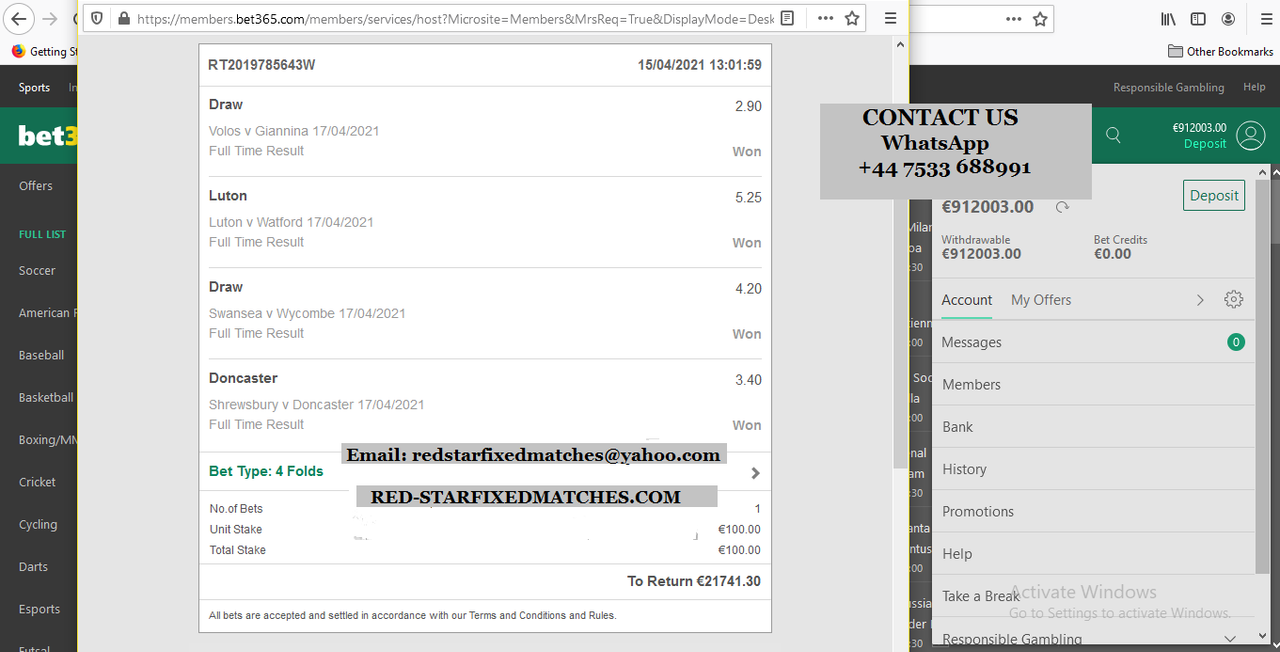Click the bookmark star in the background browser window

pos(1040,19)
